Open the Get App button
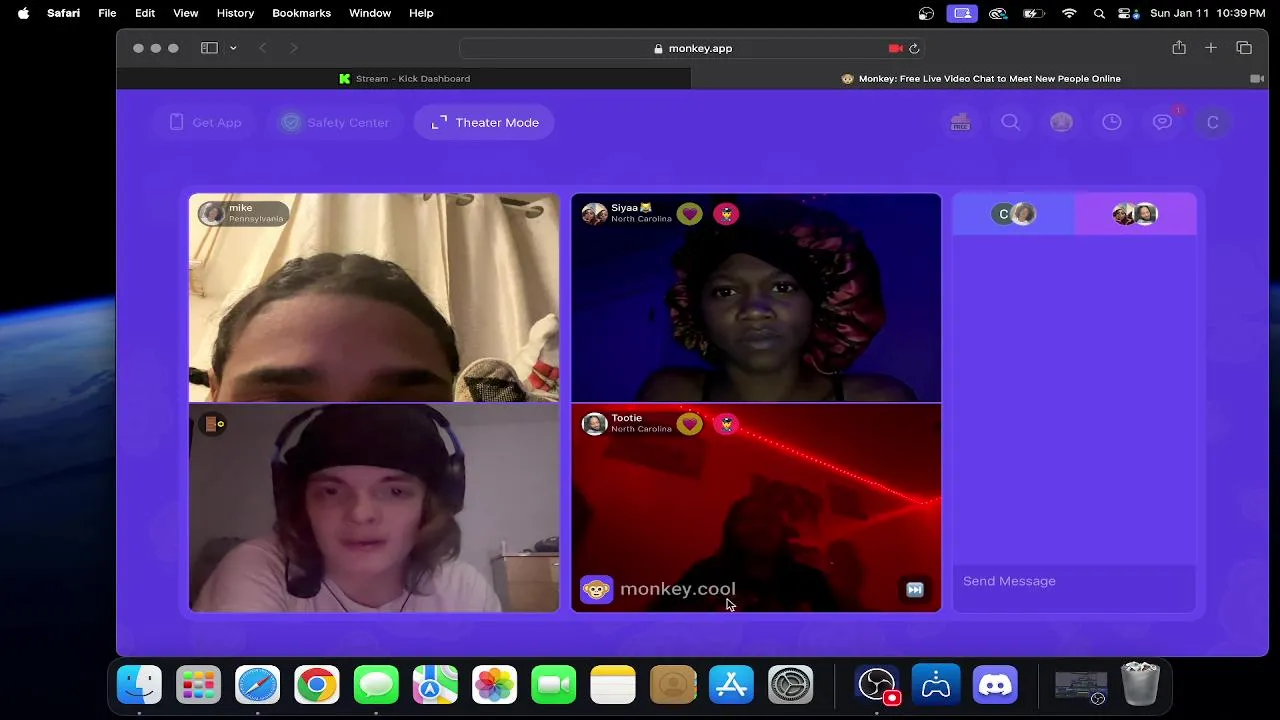The width and height of the screenshot is (1280, 720). 205,122
